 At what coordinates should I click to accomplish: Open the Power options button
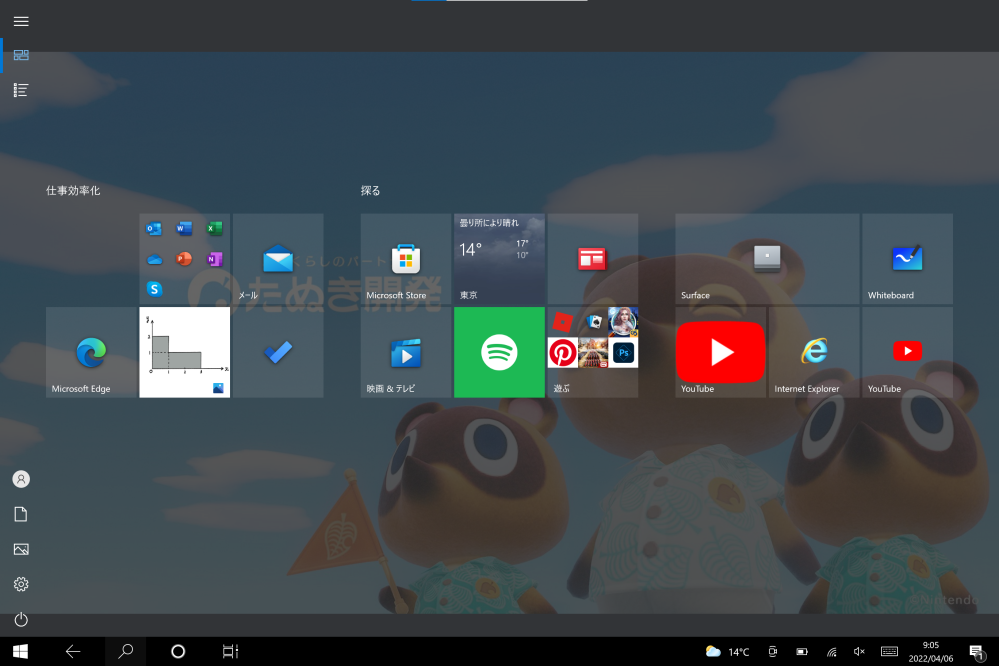pos(21,619)
